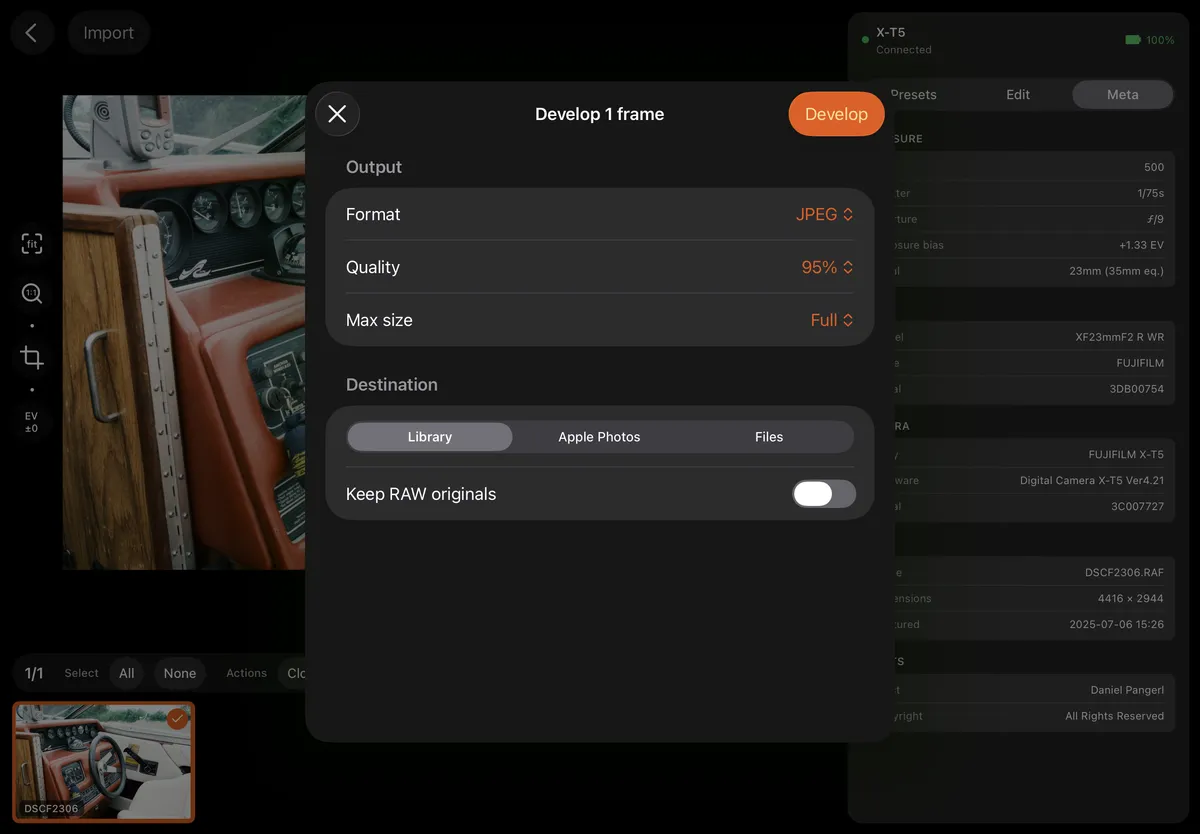Click copyright All Rights Reserved

(1115, 716)
